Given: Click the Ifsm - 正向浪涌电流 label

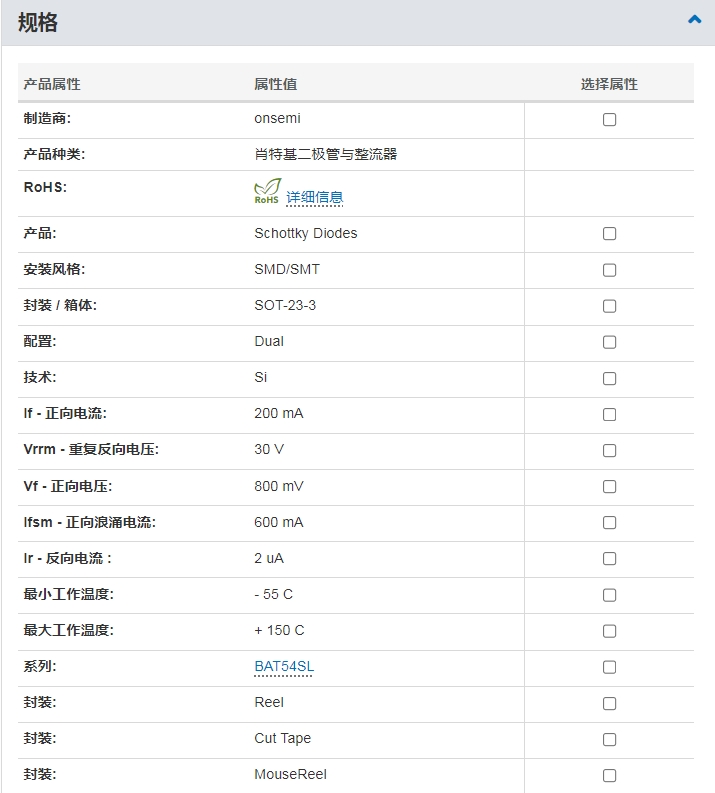Looking at the screenshot, I should click(90, 522).
